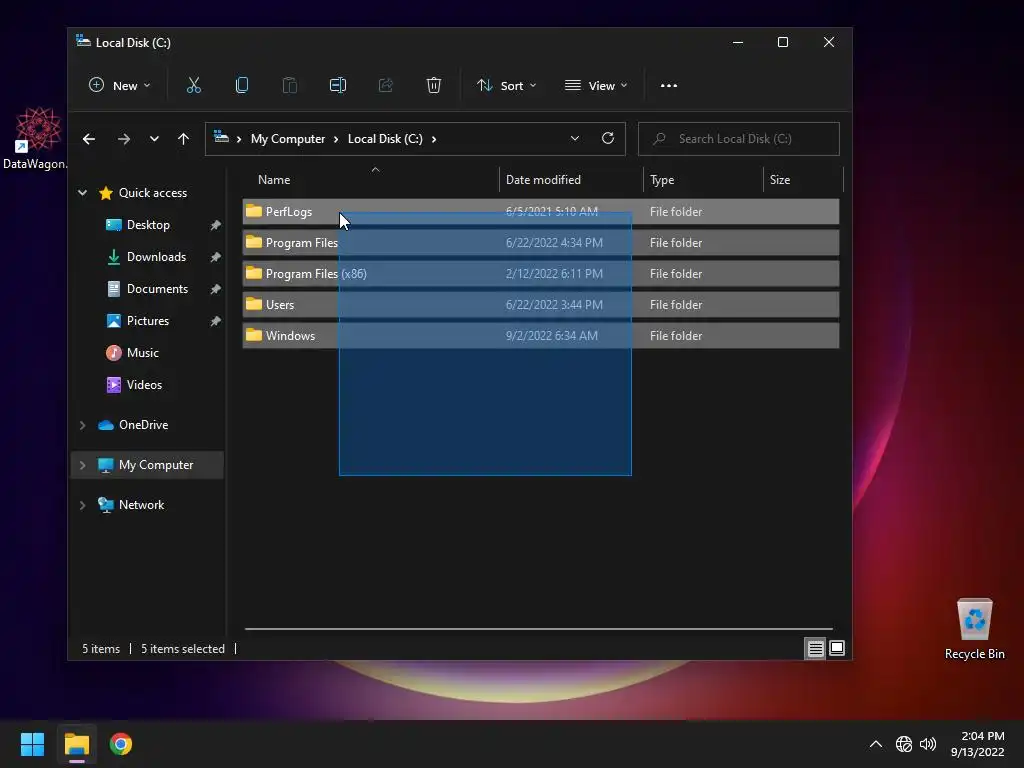Click Local Disk (C:) in breadcrumb

coord(385,139)
